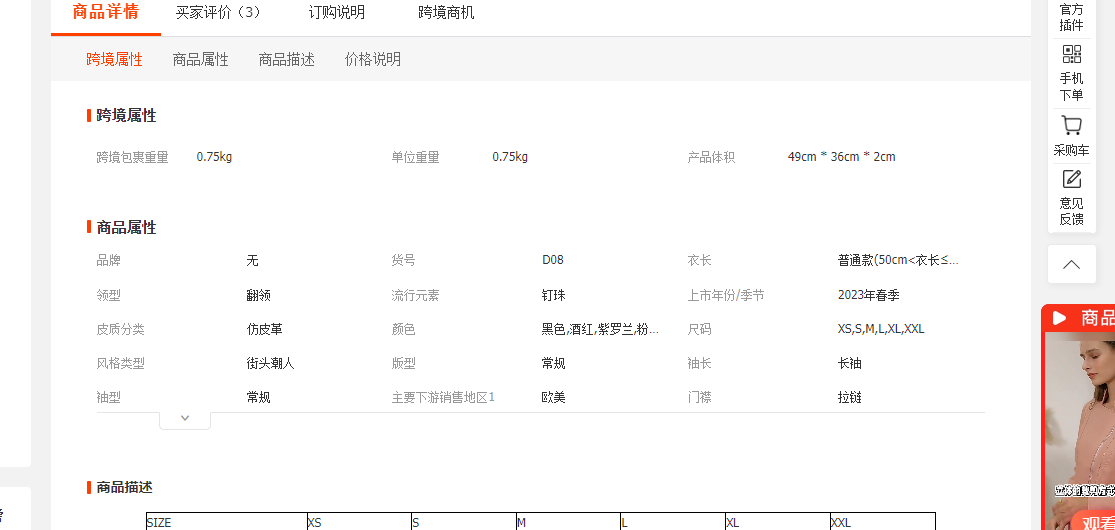Screen dimensions: 1115x530
Task: Open the 买家评价（3）tab
Action: point(218,13)
